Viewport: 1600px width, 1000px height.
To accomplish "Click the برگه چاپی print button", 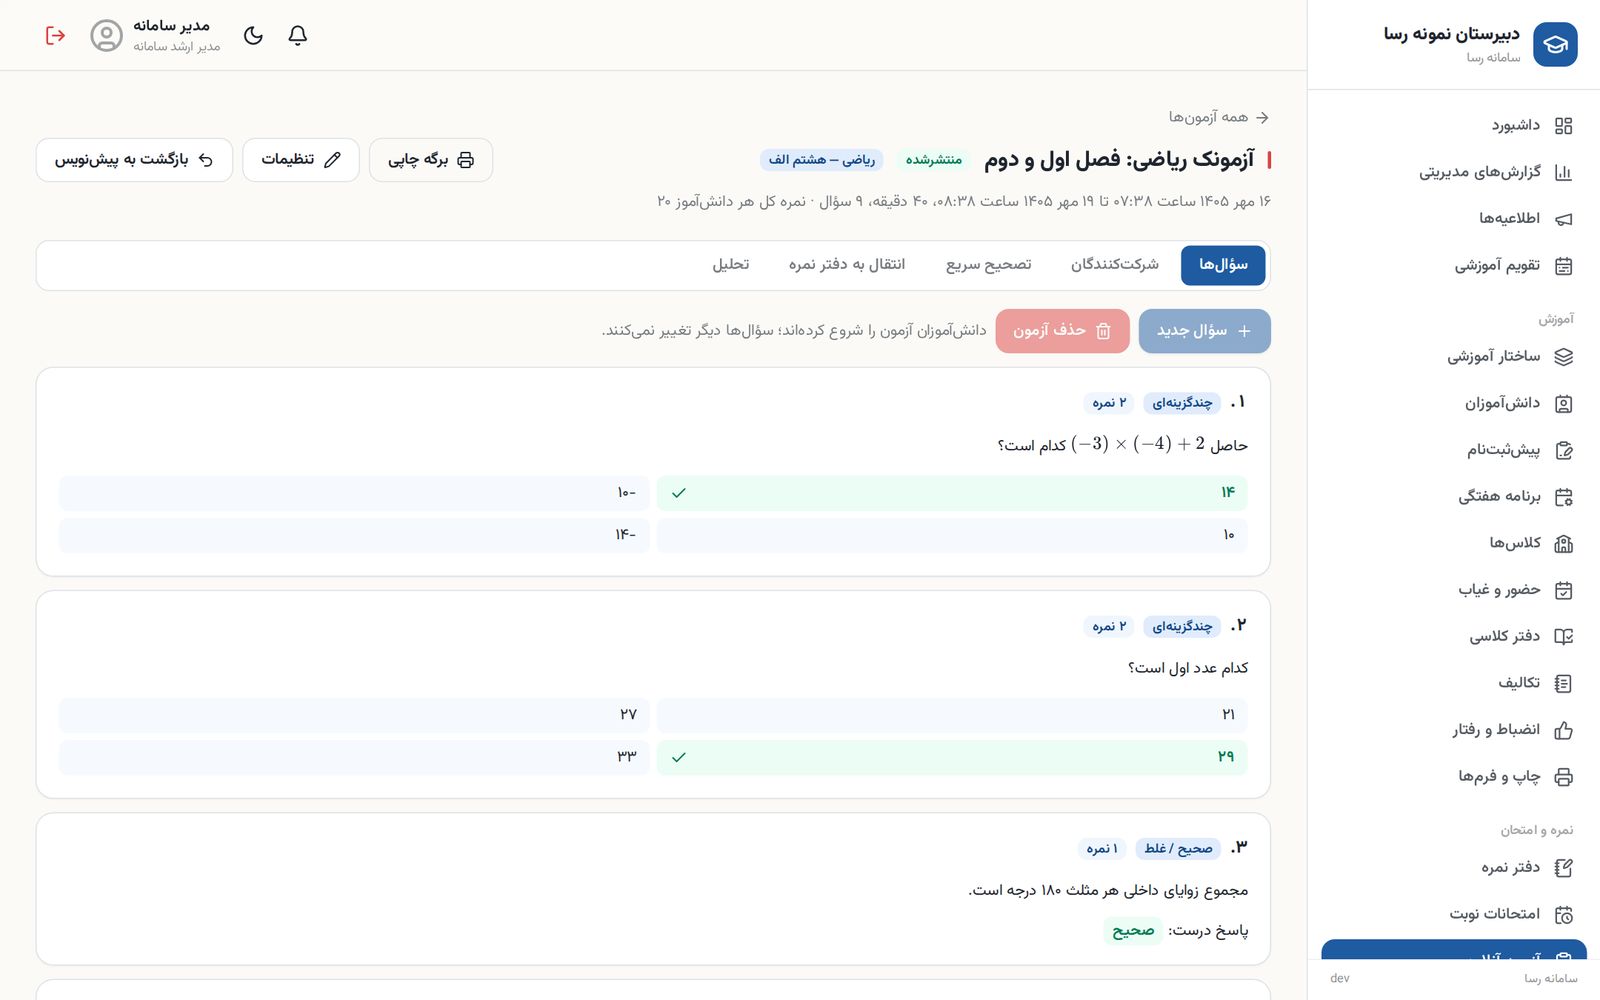I will click(x=431, y=160).
